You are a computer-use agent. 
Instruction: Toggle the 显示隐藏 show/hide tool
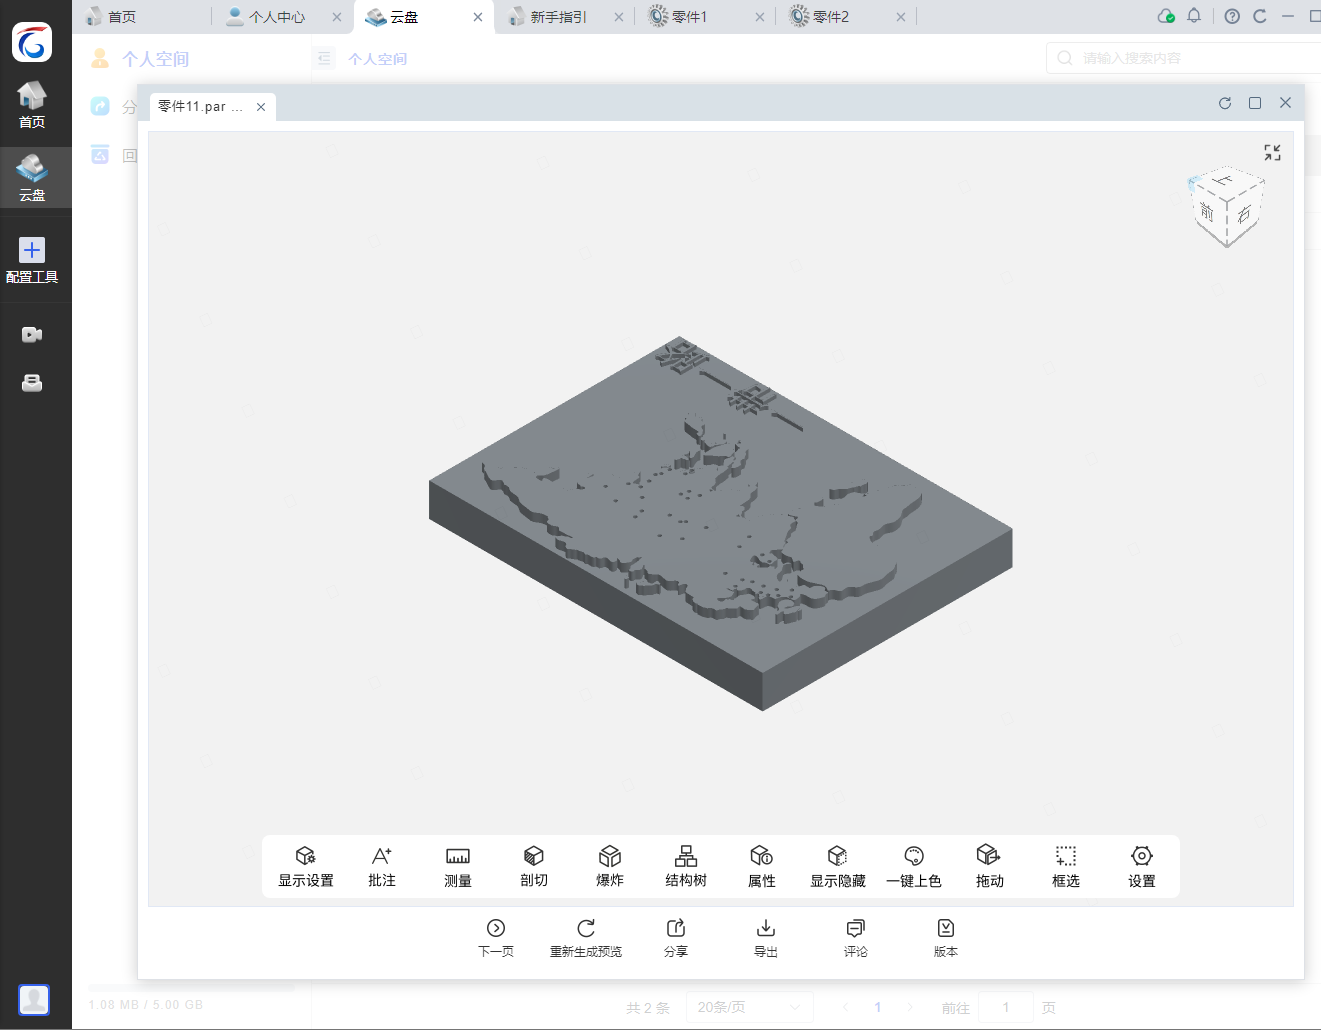(838, 866)
